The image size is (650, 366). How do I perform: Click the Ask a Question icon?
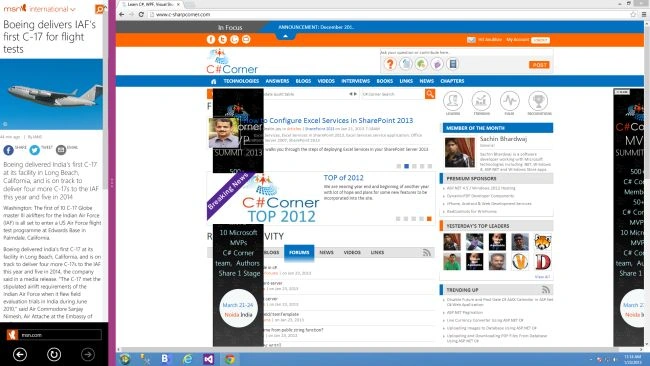tap(390, 64)
